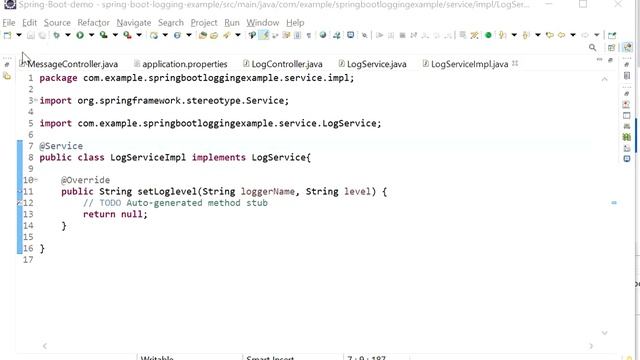Viewport: 640px width, 360px height.
Task: Click the Coverage launch icon
Action: point(104,36)
